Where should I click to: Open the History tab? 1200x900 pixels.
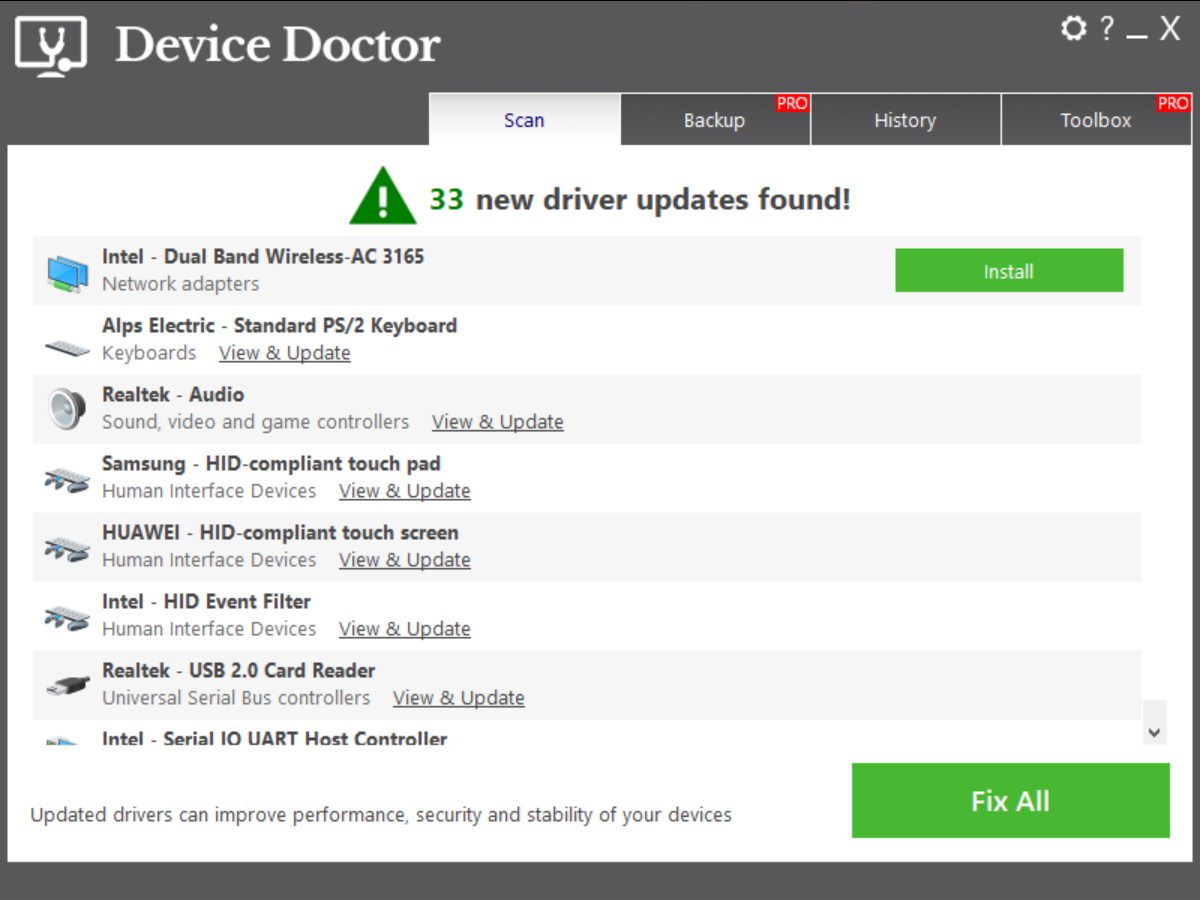(905, 120)
